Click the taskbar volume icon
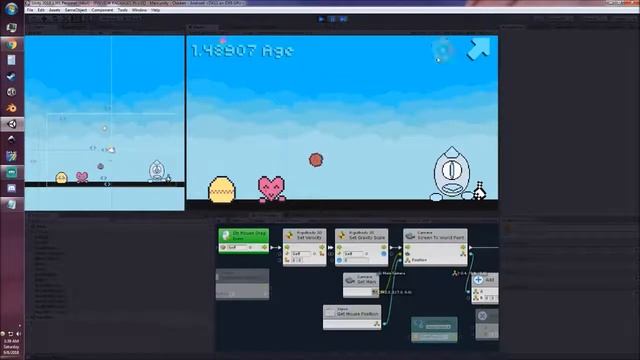Viewport: 640px width, 360px height. point(18,334)
